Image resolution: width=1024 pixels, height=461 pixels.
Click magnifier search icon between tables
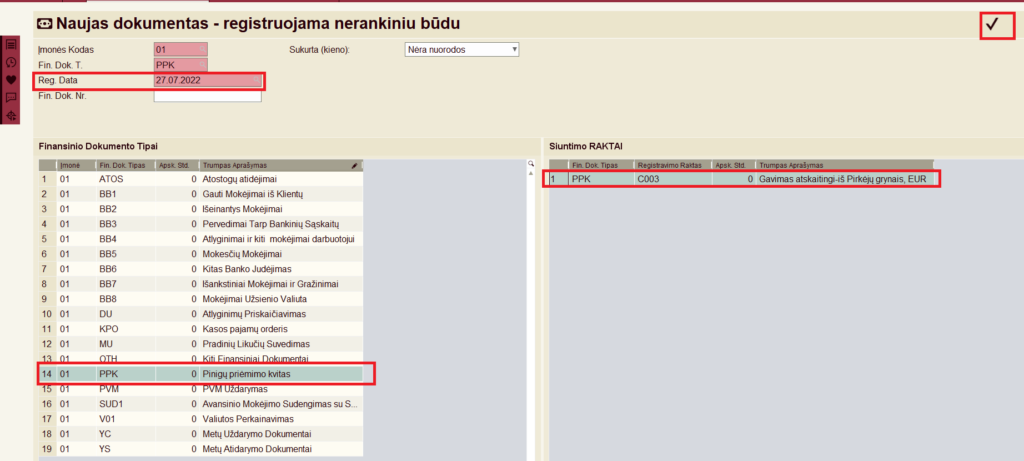point(531,164)
